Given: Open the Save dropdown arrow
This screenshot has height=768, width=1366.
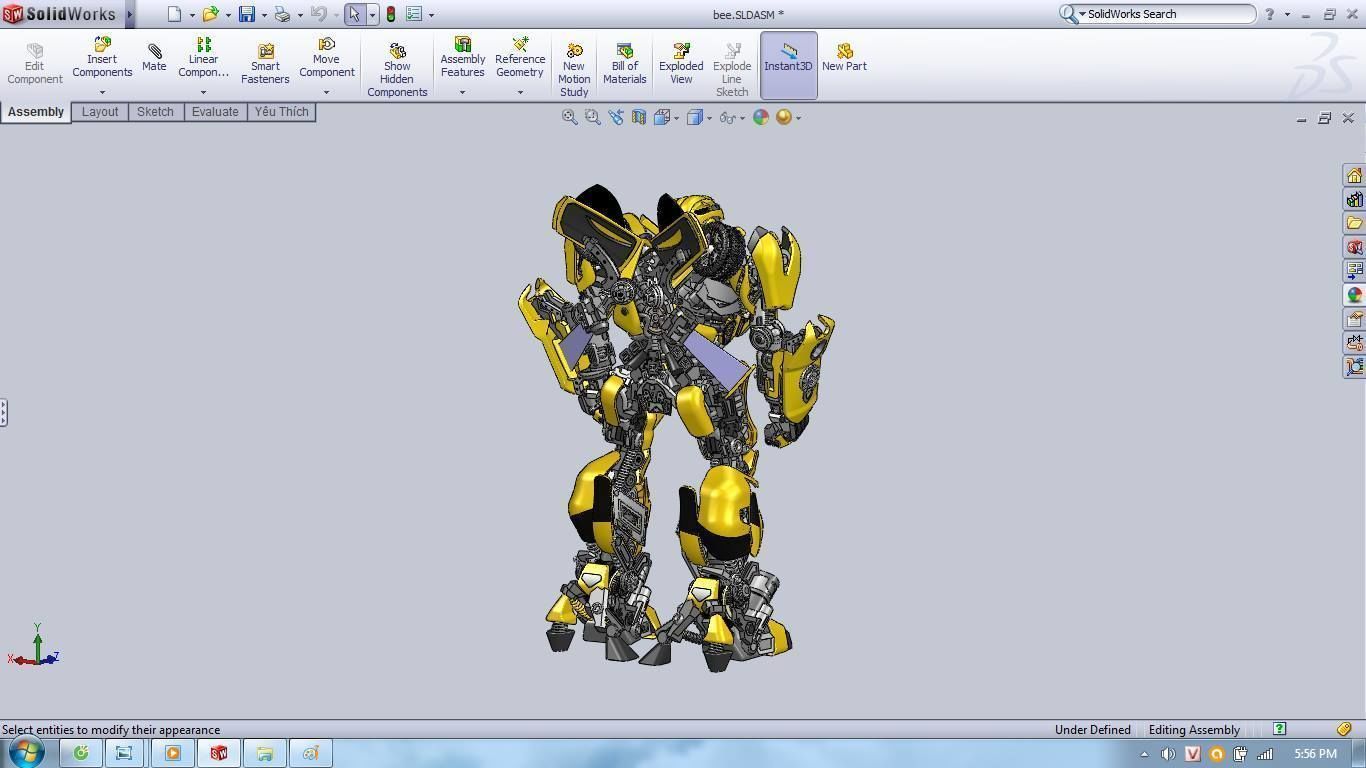Looking at the screenshot, I should click(x=264, y=15).
